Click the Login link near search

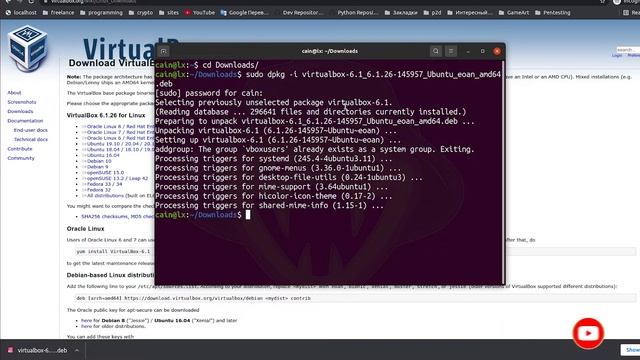tap(617, 56)
